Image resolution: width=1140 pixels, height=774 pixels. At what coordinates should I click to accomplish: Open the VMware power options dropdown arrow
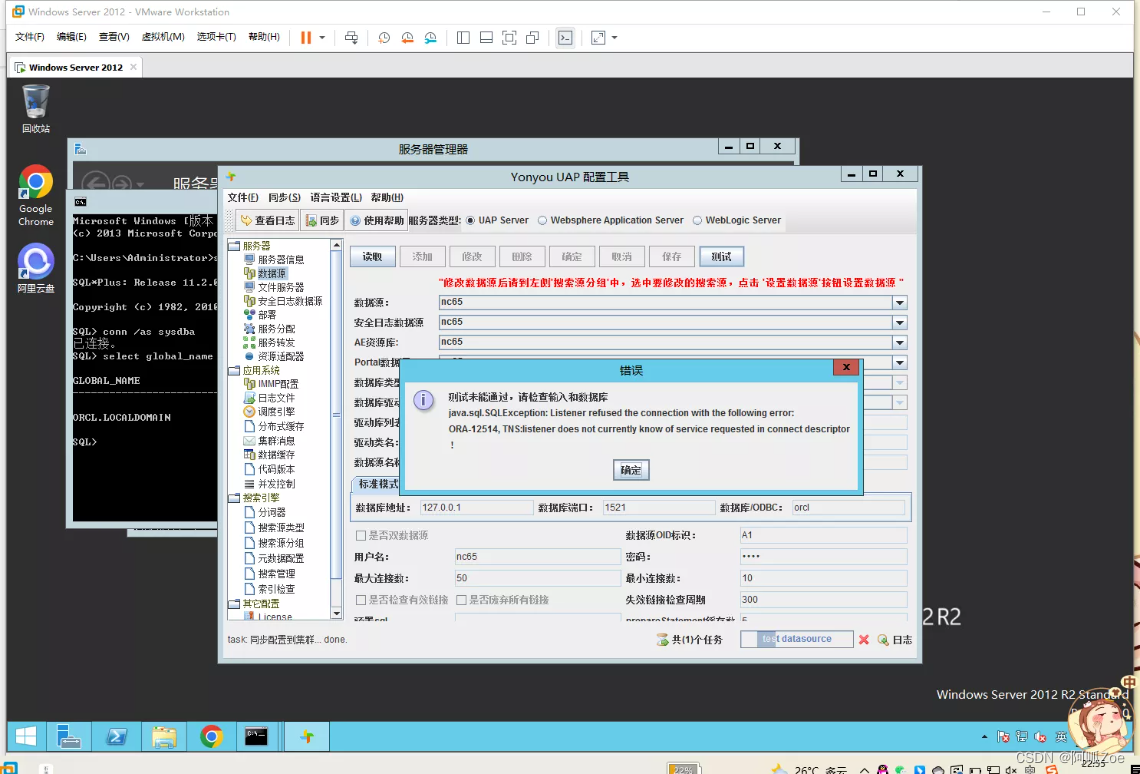pos(322,38)
